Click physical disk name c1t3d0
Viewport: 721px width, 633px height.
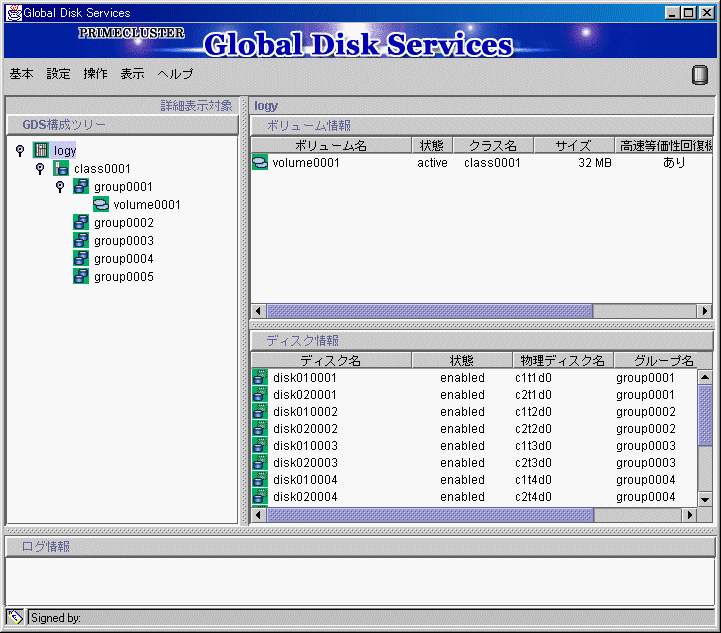pos(533,445)
